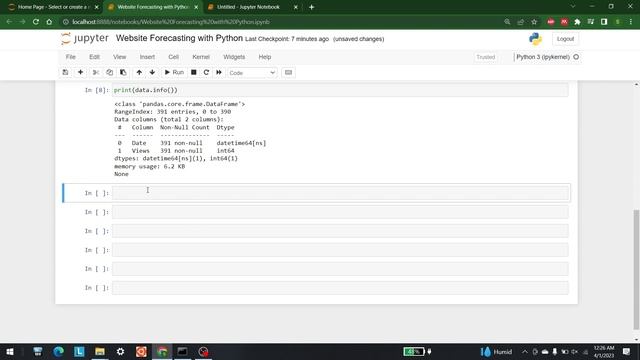Open the red ABP extension icon
Viewport: 640px width, 360px height.
[x=551, y=22]
